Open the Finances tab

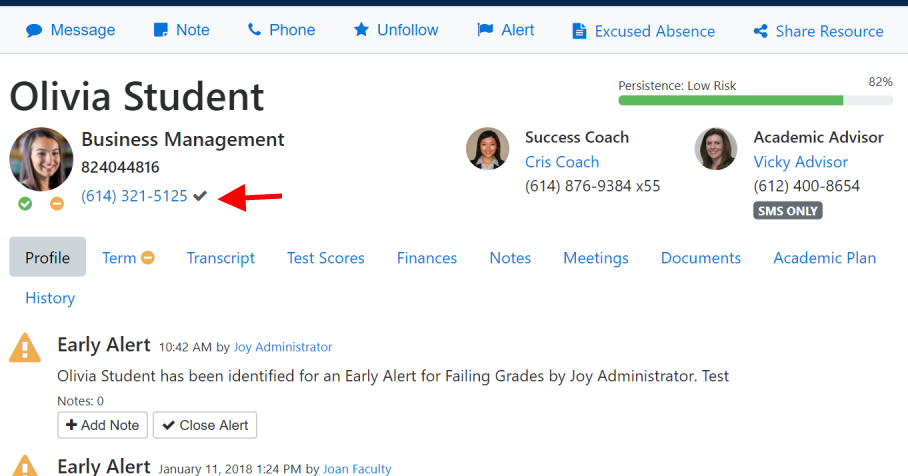click(x=427, y=258)
